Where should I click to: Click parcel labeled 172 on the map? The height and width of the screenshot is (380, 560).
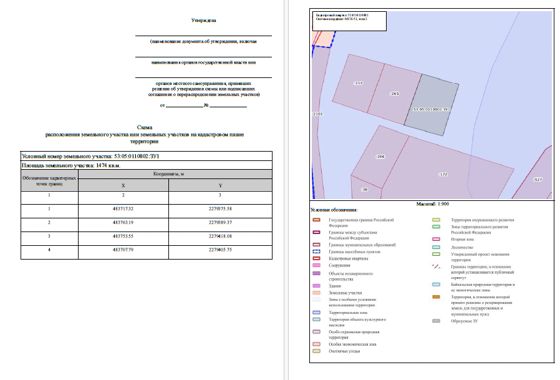pos(444,174)
